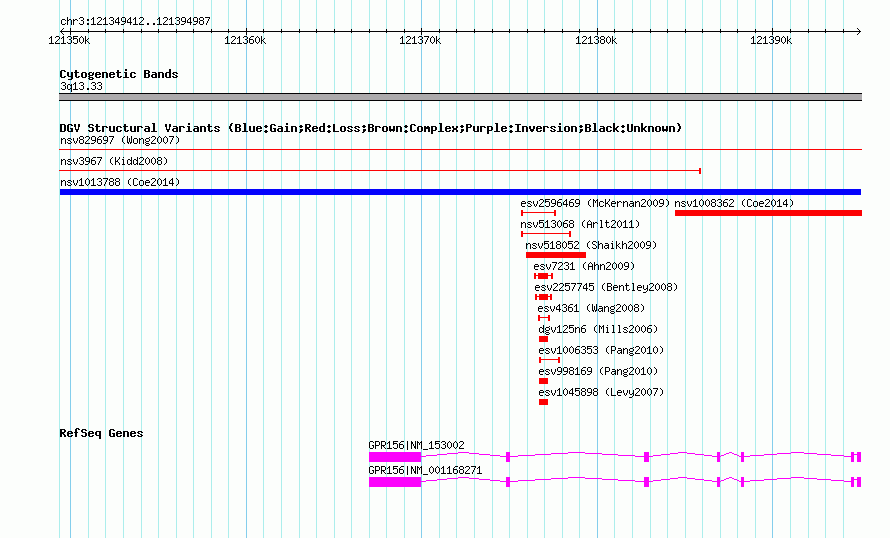Open esv7231 (Ahn2009) label
Viewport: 890px width, 538px height.
click(x=584, y=266)
